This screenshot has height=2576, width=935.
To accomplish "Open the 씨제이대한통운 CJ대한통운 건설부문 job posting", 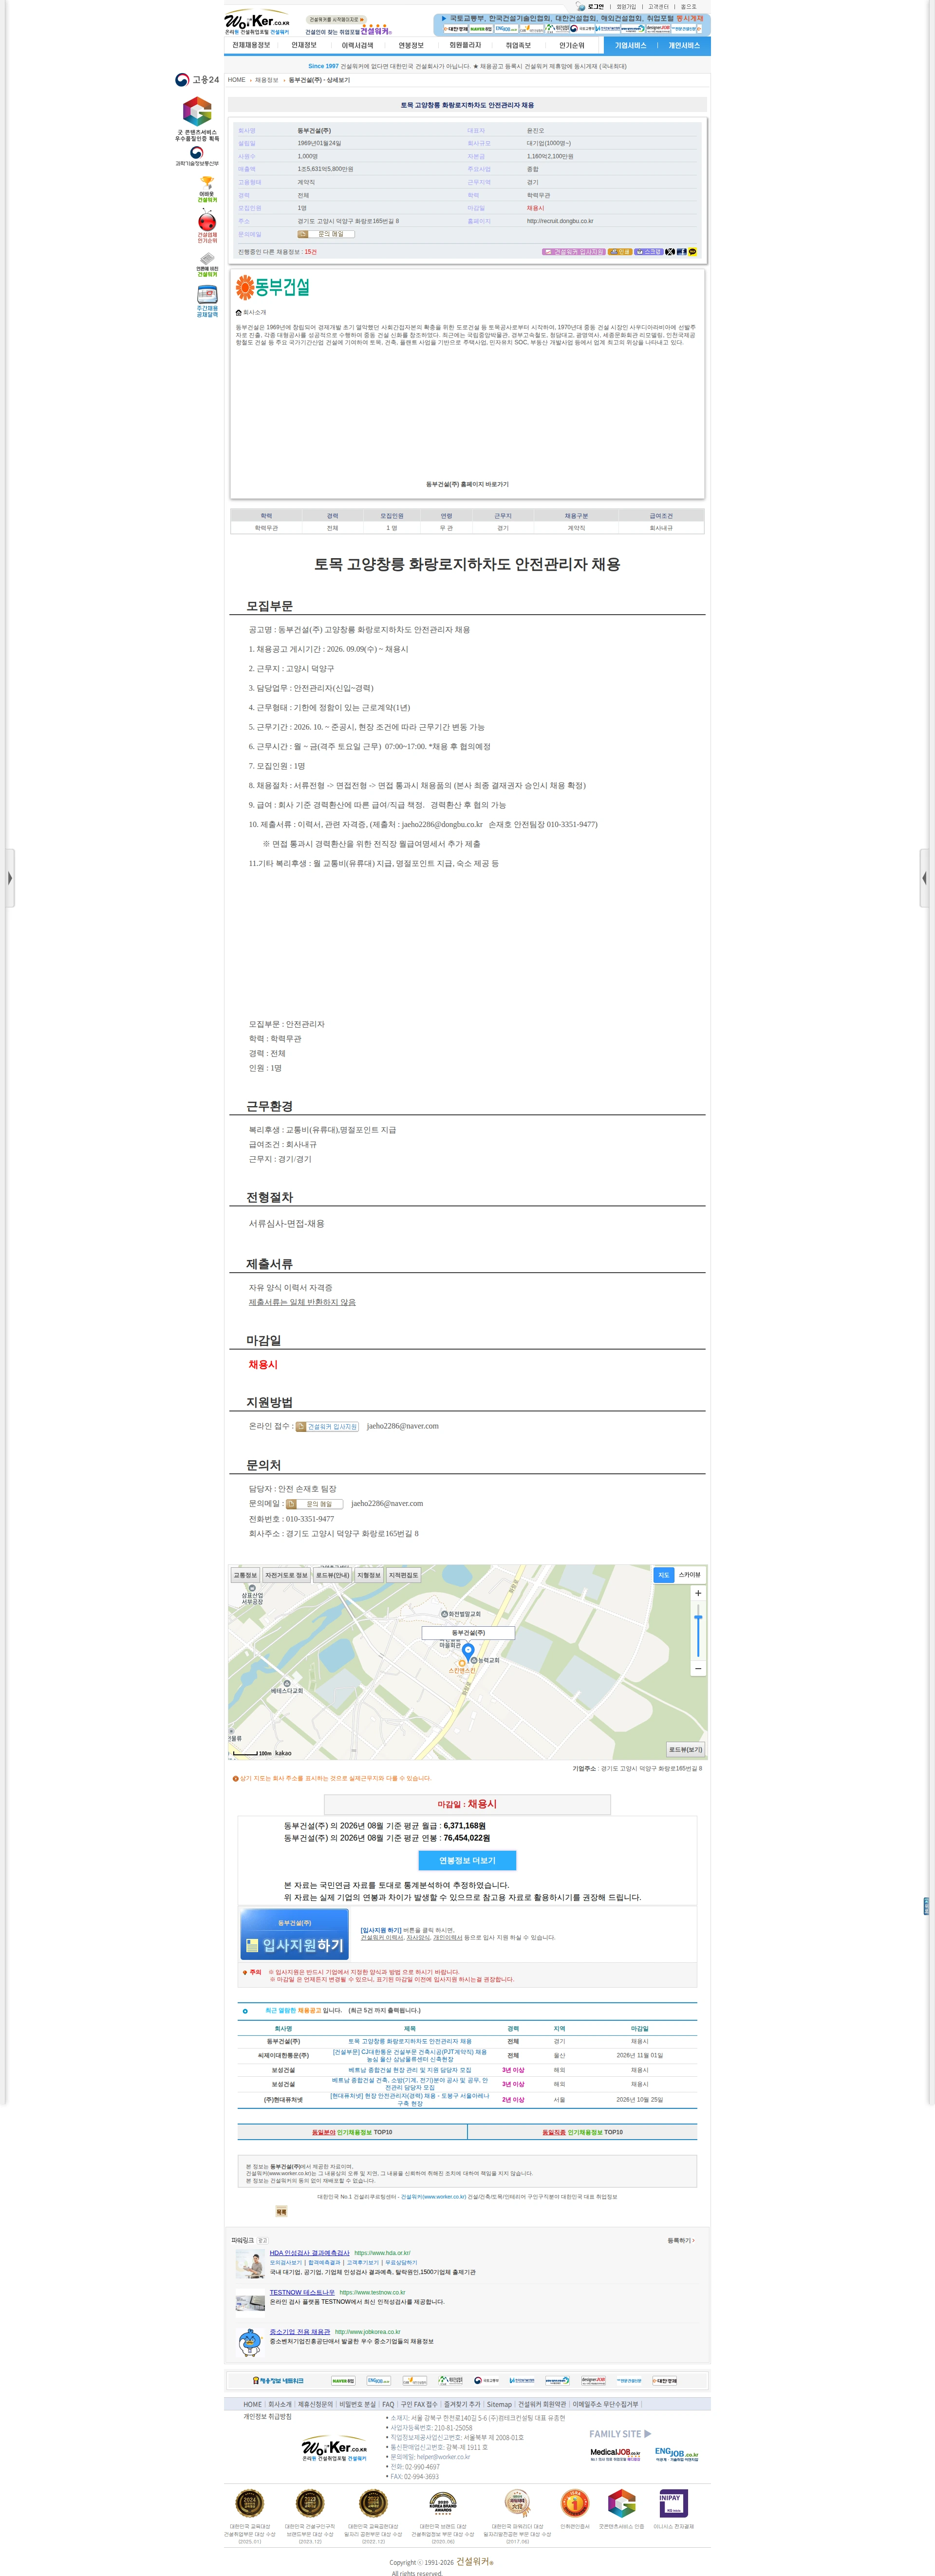I will point(410,2055).
